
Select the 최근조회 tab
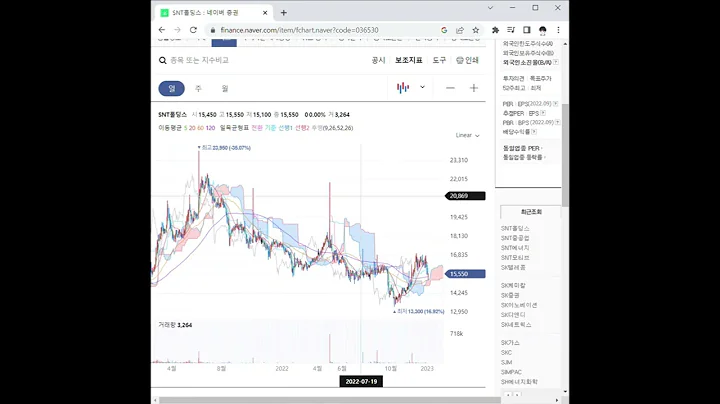(531, 212)
